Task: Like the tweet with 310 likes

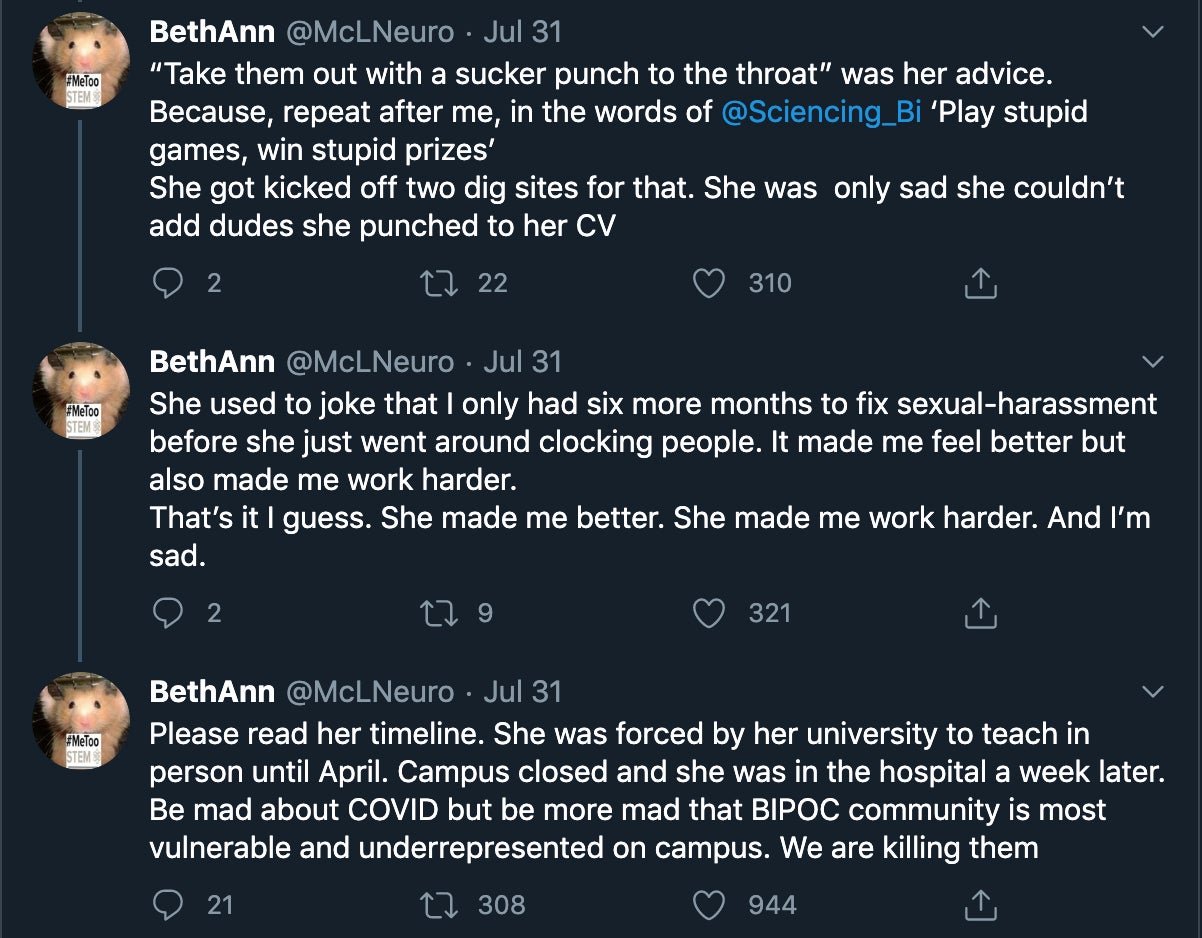Action: pos(709,284)
